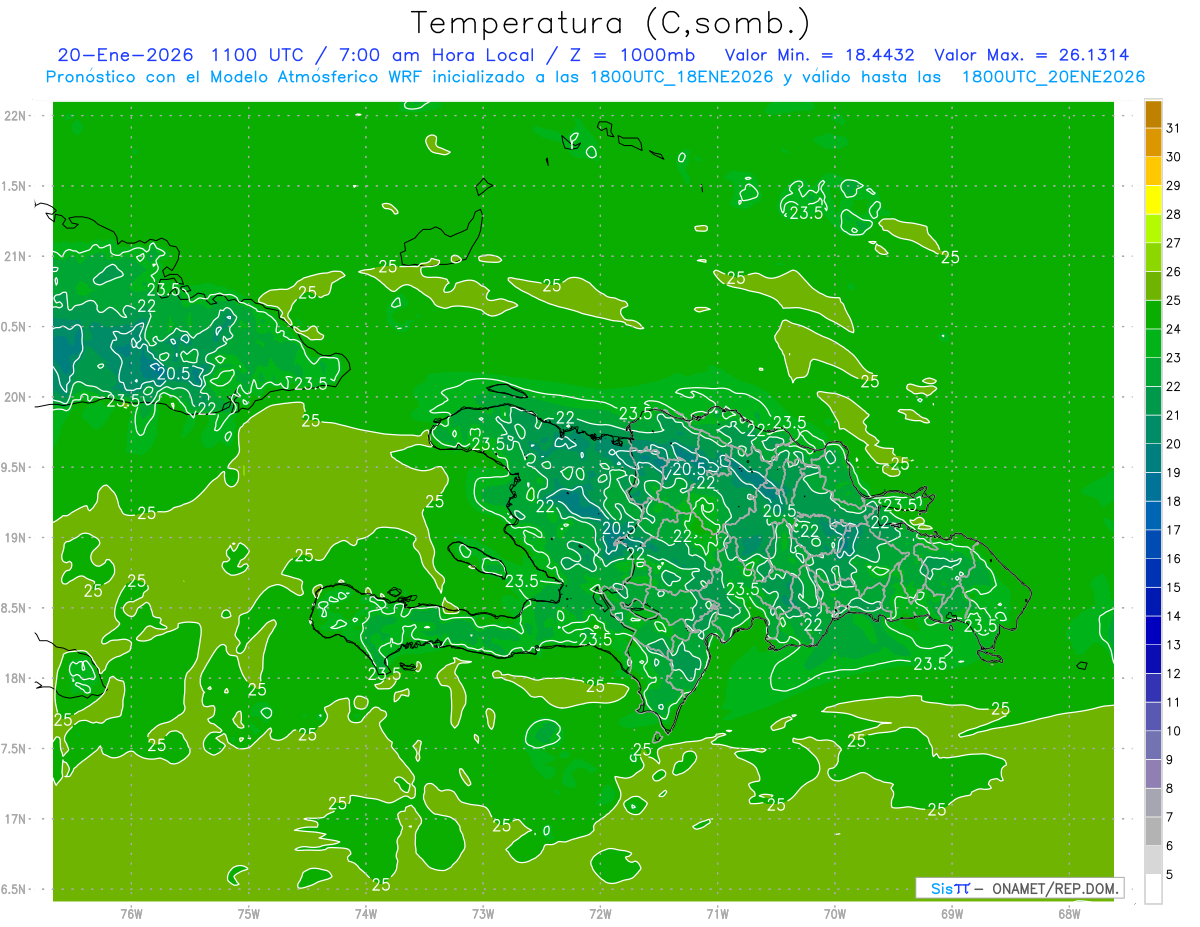Click the '7:00 am Hora Local' text
Screen dimensions: 1200x927
(x=436, y=55)
